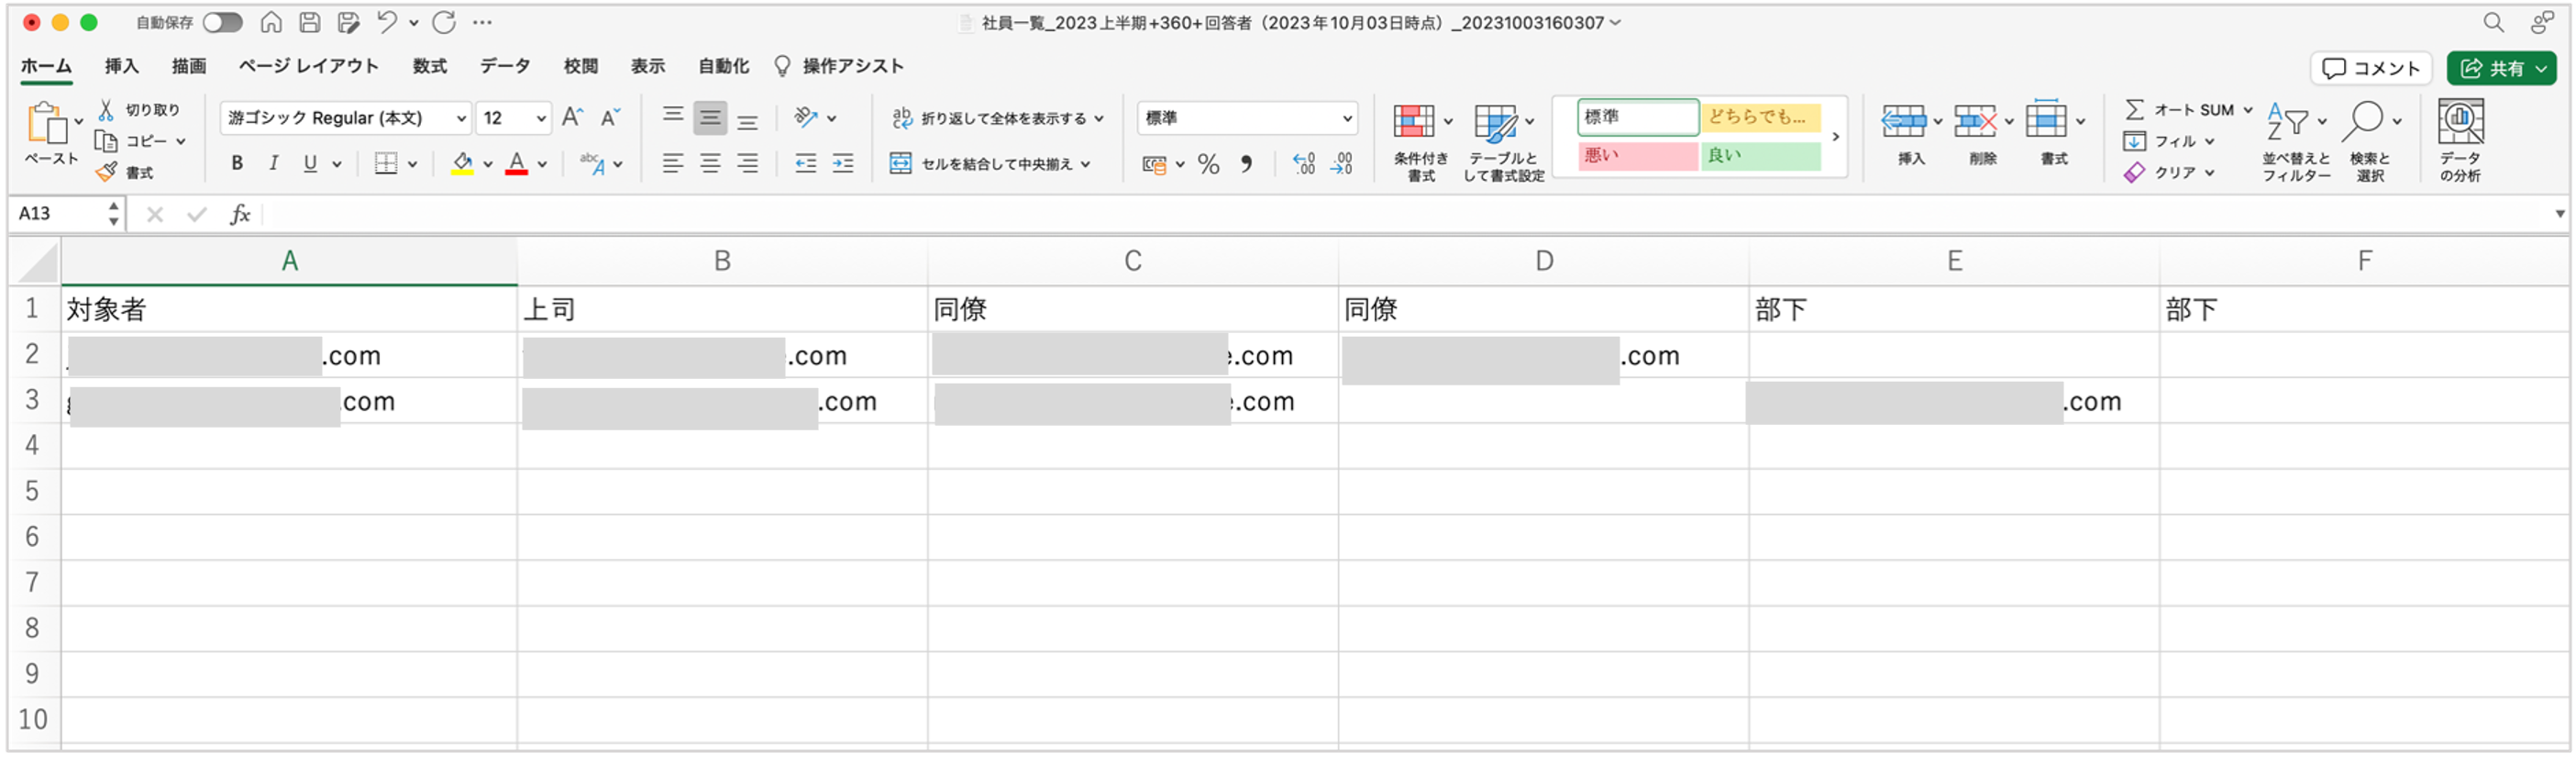The image size is (2576, 757).
Task: Increase font size with larger A icon
Action: tap(573, 118)
